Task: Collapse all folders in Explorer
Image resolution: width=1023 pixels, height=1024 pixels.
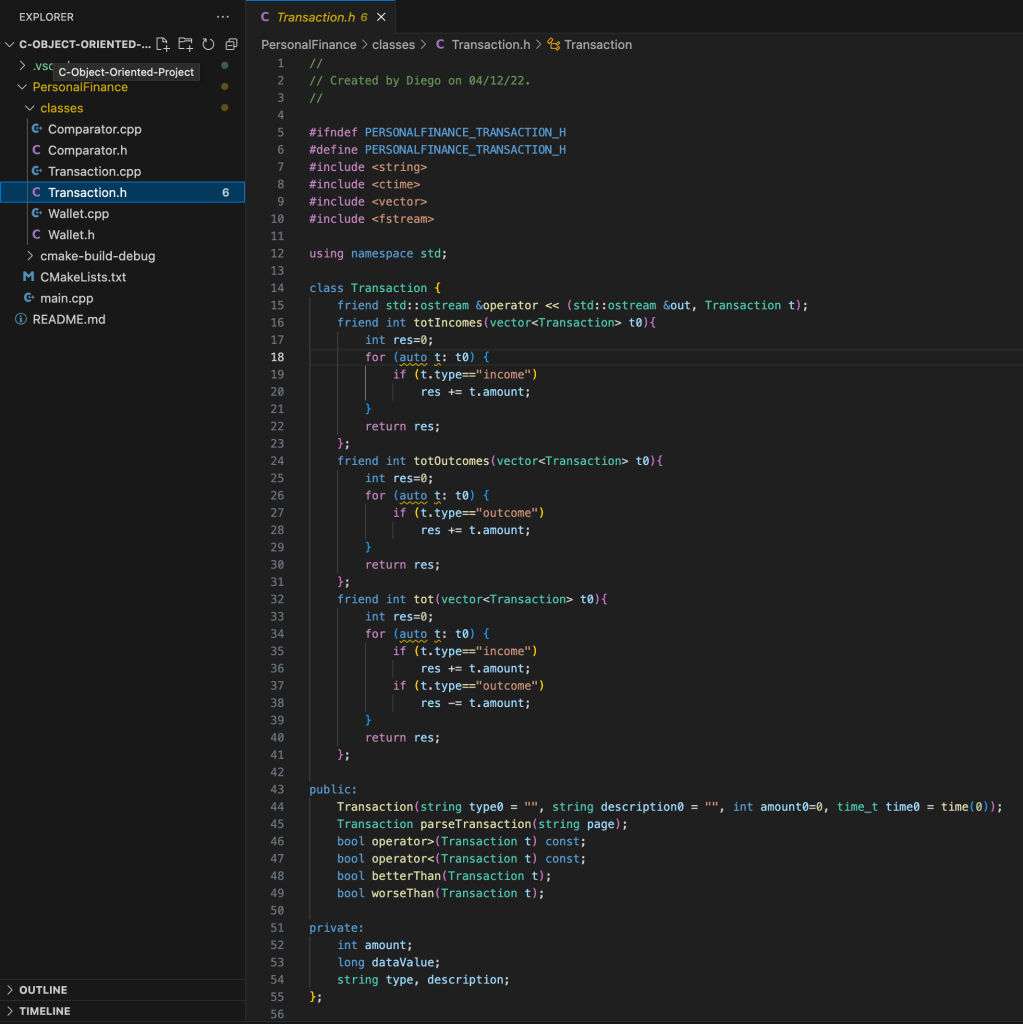Action: (231, 44)
